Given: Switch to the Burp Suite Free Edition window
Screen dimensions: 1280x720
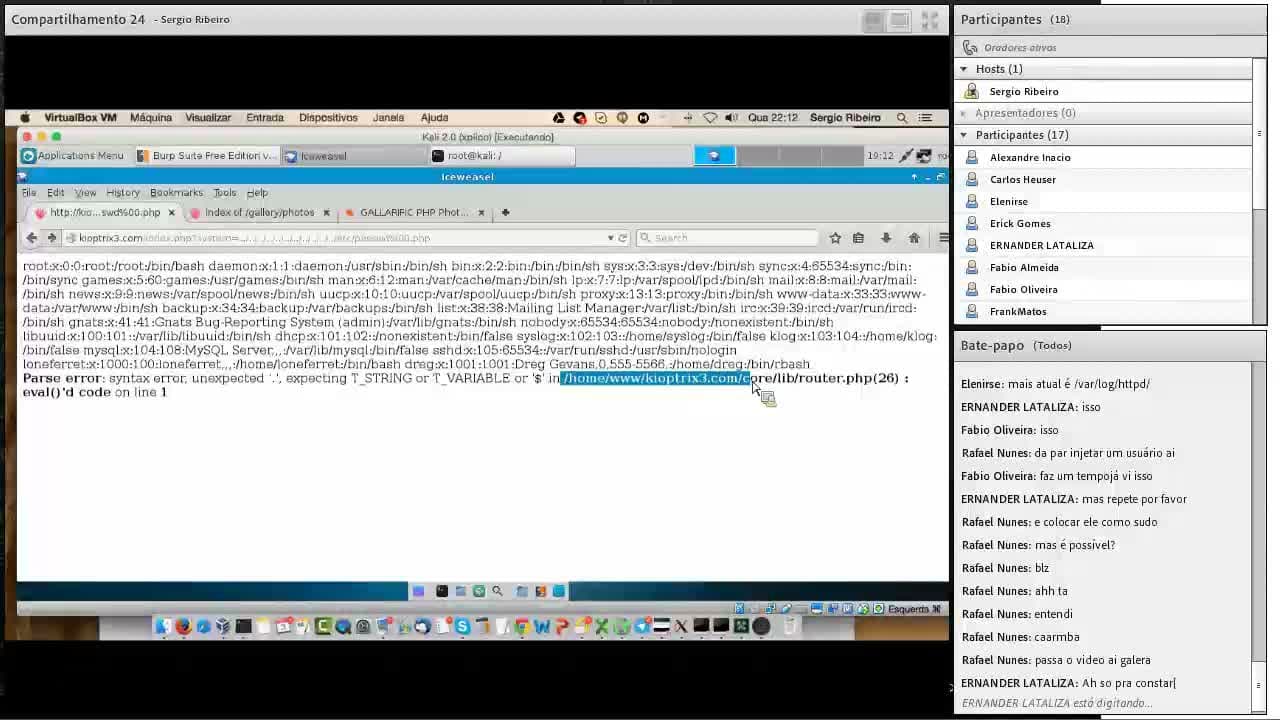Looking at the screenshot, I should (206, 156).
